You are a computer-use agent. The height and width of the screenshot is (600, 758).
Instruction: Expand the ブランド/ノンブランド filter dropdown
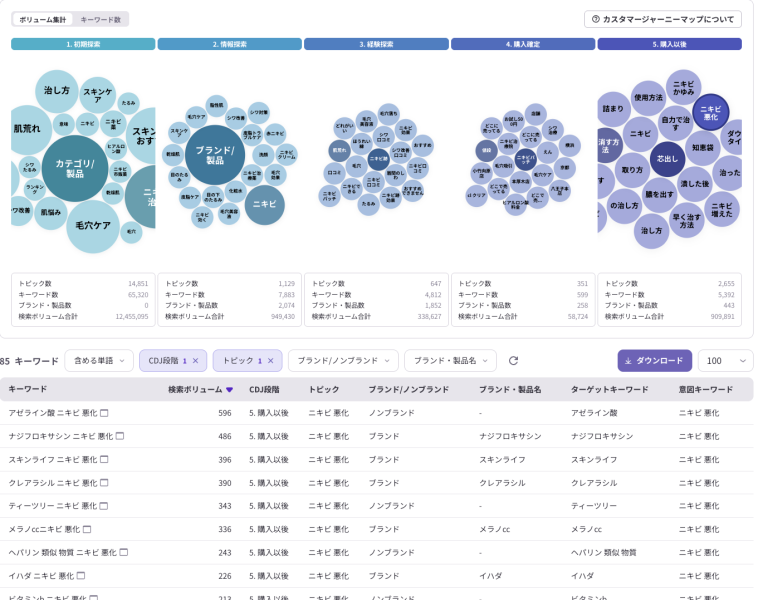343,361
